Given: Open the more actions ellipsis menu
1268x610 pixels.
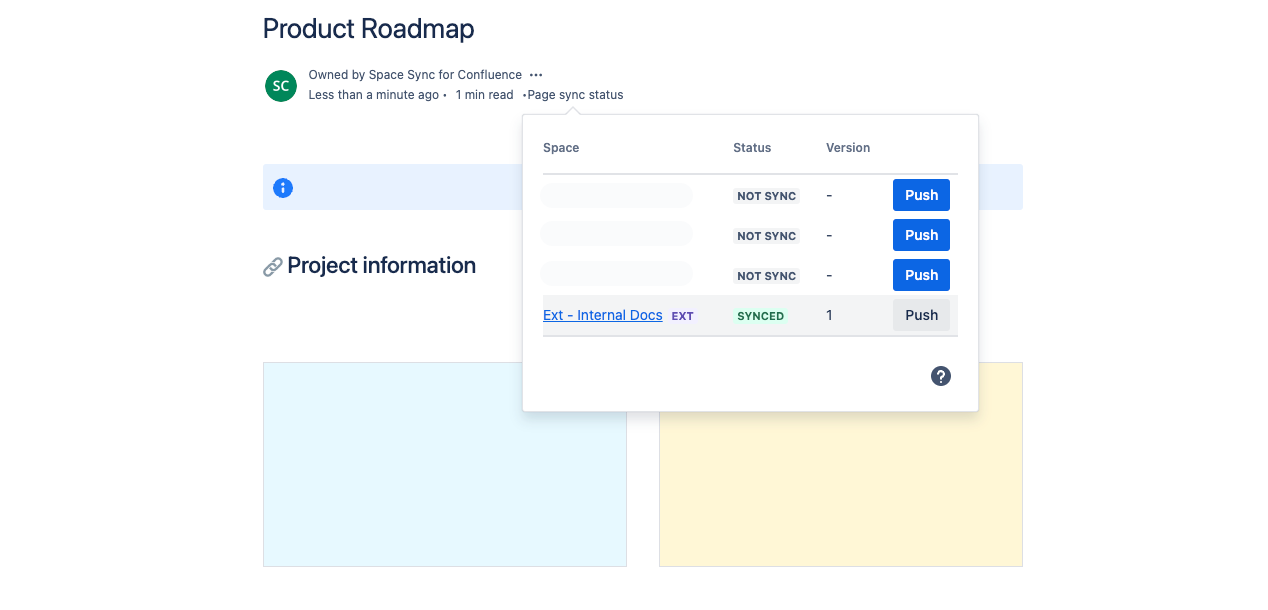Looking at the screenshot, I should pos(536,75).
